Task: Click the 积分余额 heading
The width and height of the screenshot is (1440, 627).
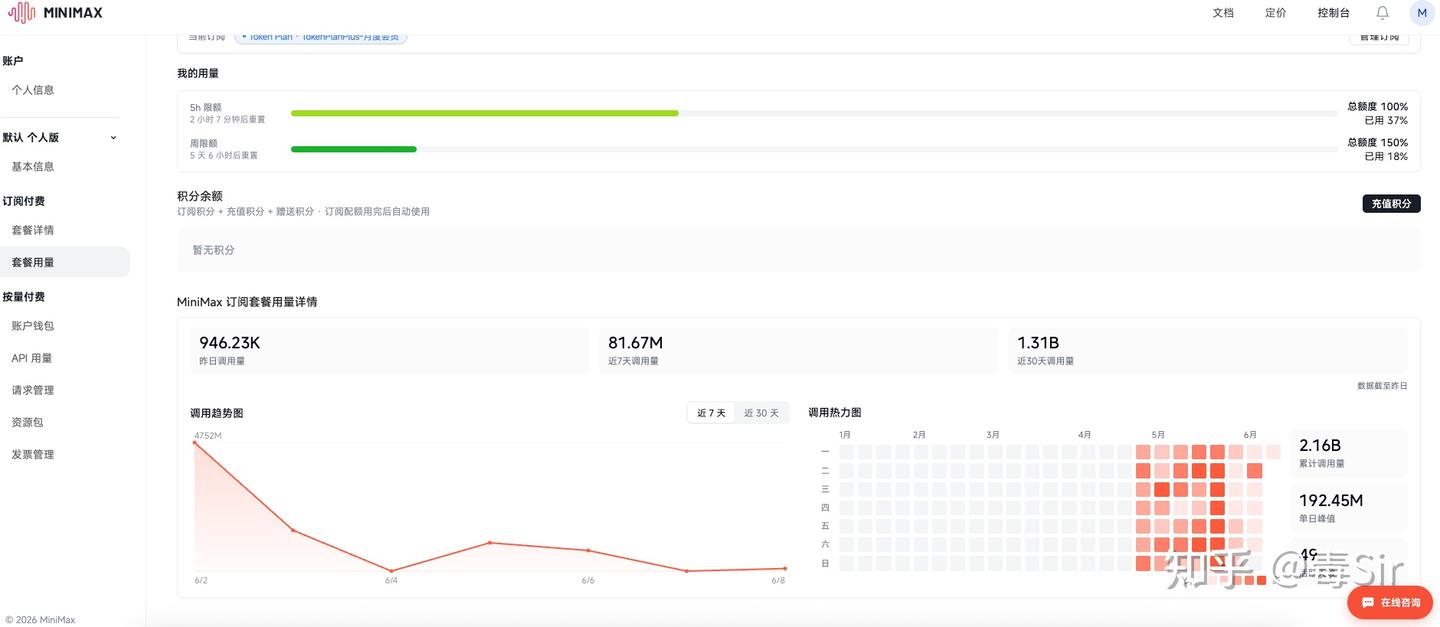Action: tap(200, 196)
